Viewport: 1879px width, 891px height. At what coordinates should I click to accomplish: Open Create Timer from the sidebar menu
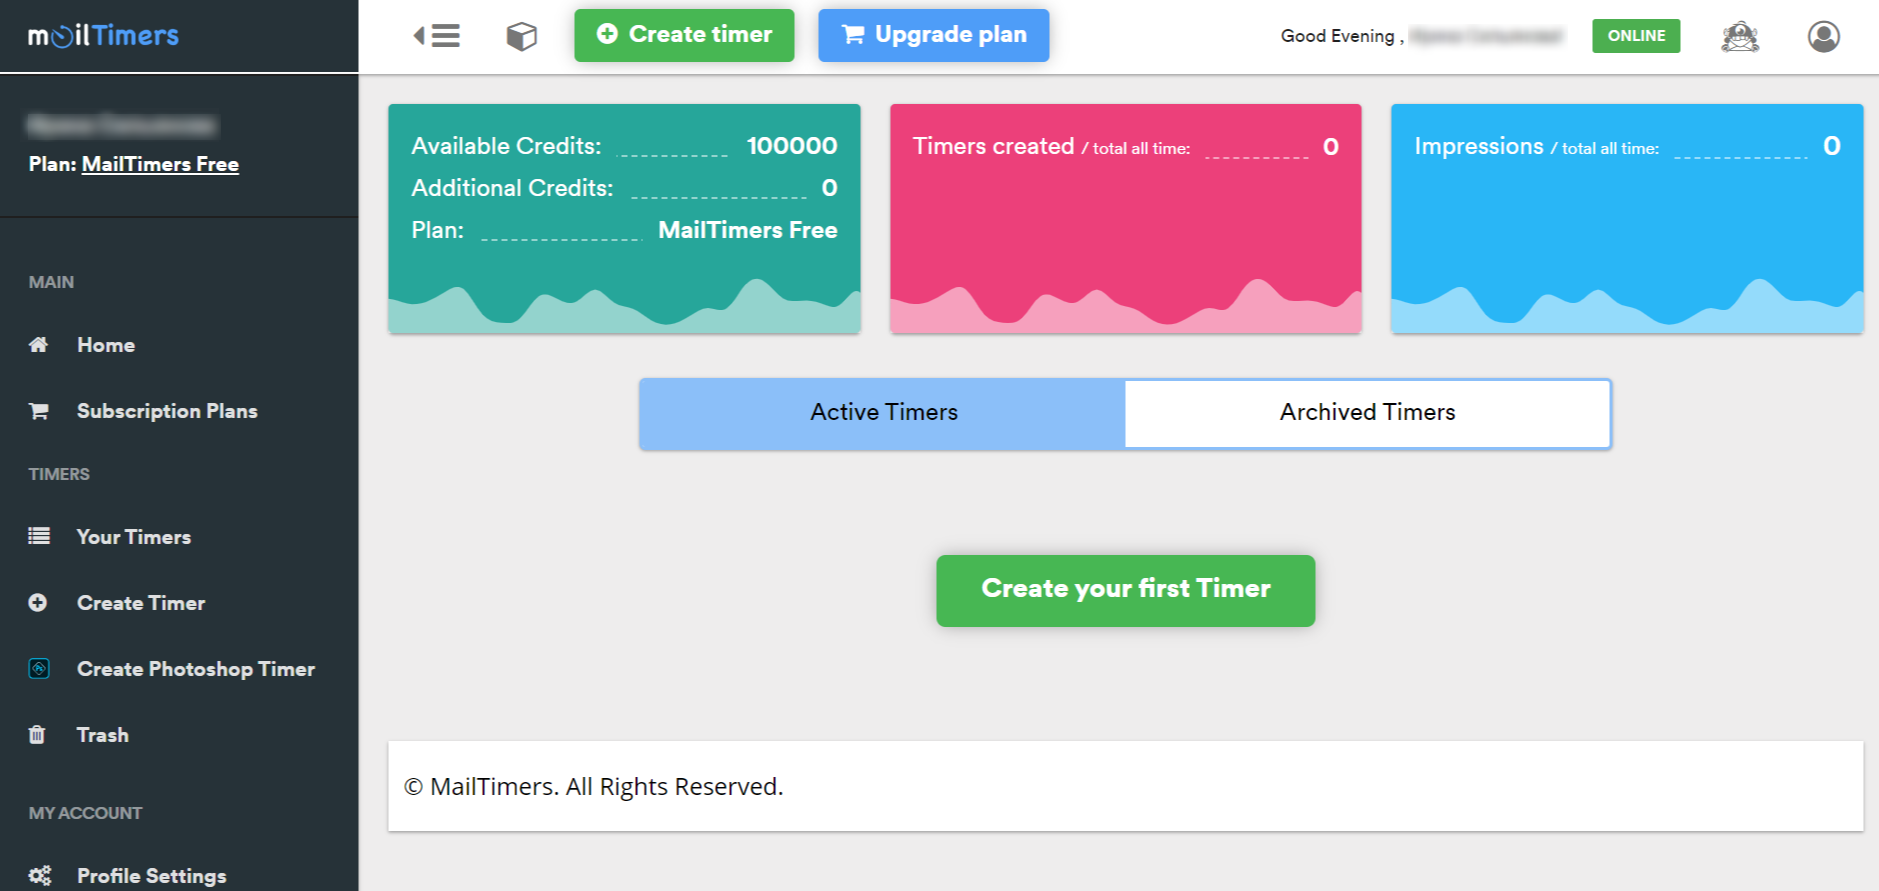pyautogui.click(x=141, y=603)
